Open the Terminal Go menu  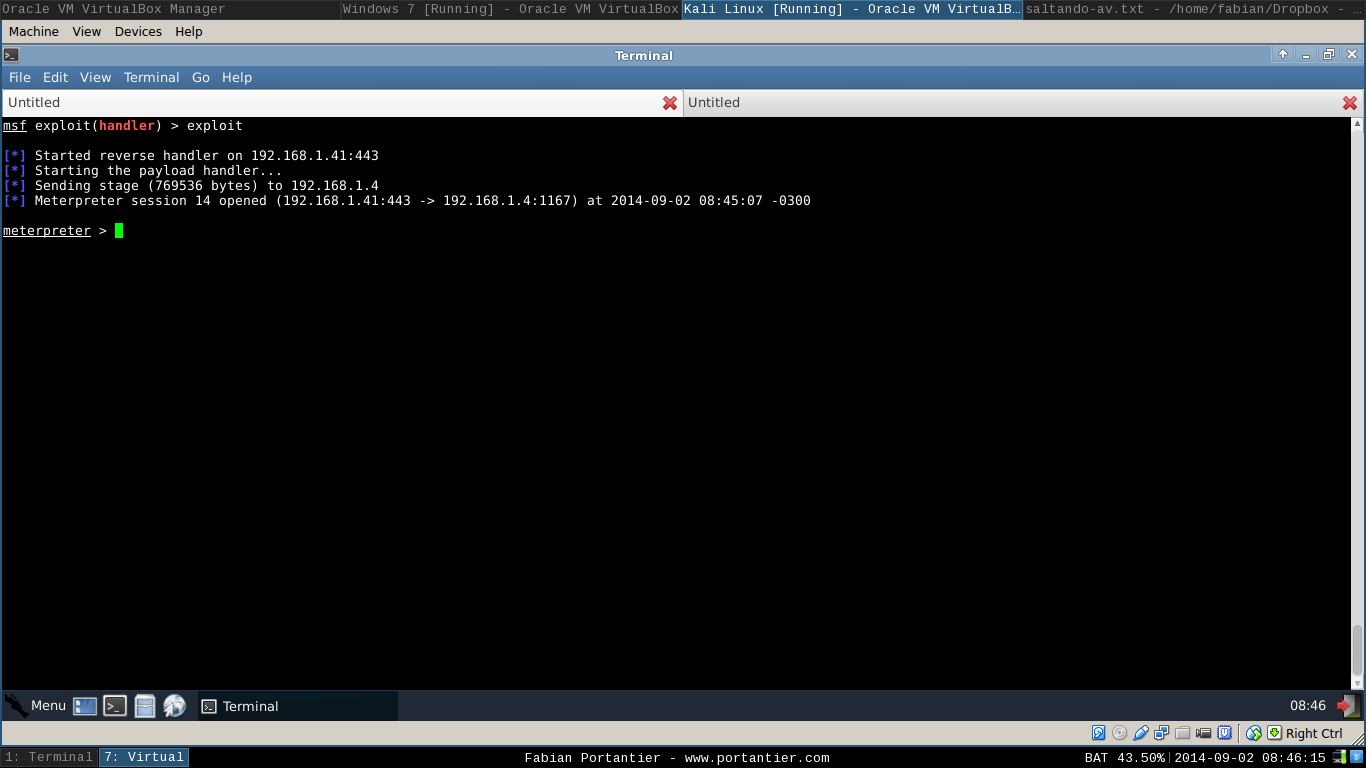201,77
